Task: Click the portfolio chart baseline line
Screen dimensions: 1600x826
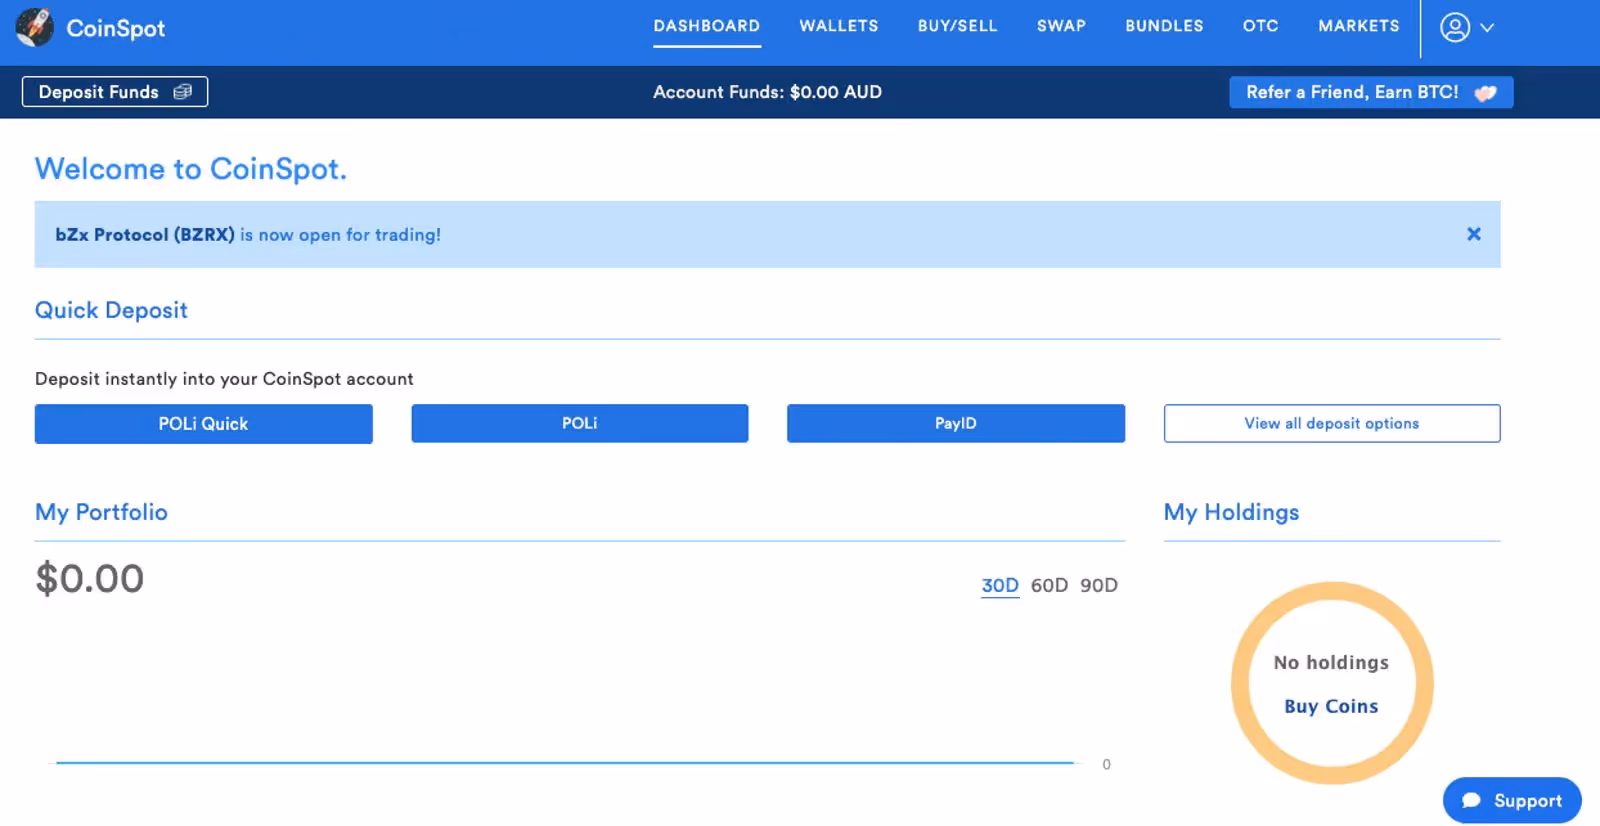Action: (x=565, y=763)
